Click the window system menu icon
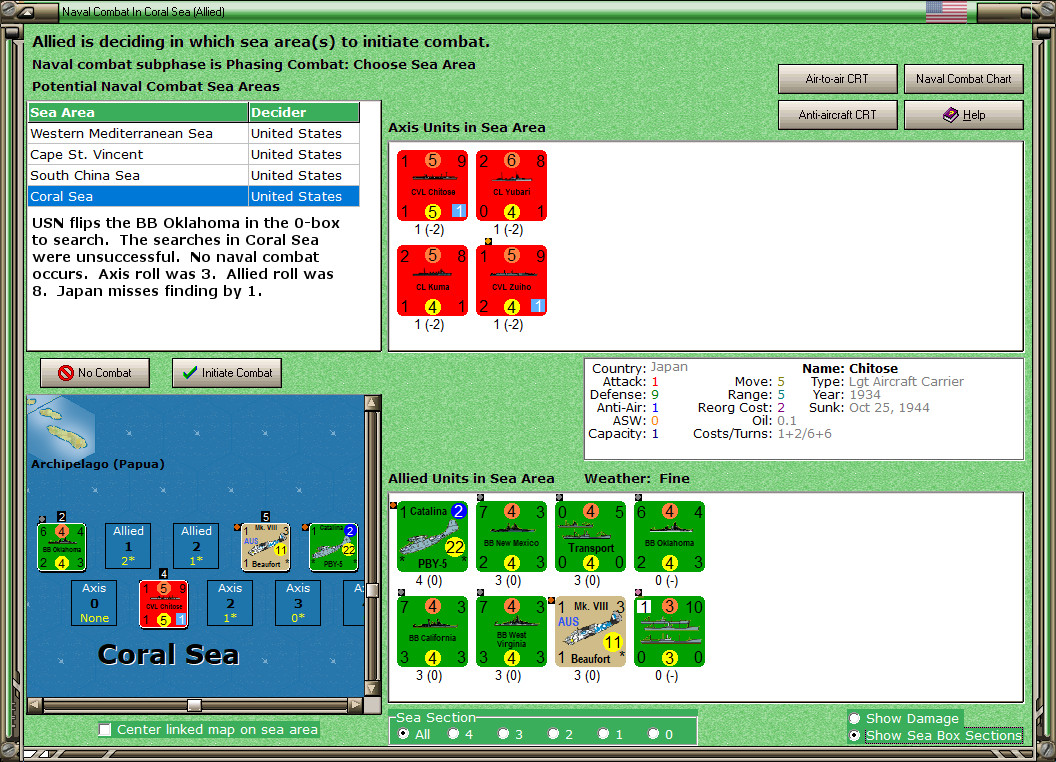1056x762 pixels. 27,11
